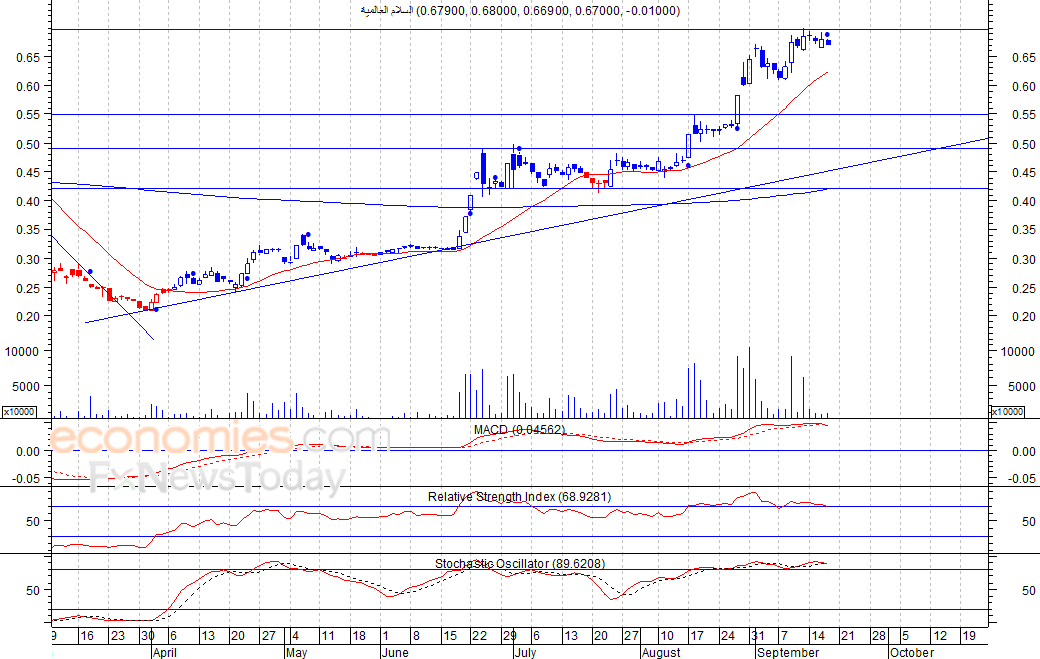Click 0.50 on the right price axis
This screenshot has width=1040, height=659.
1024,144
